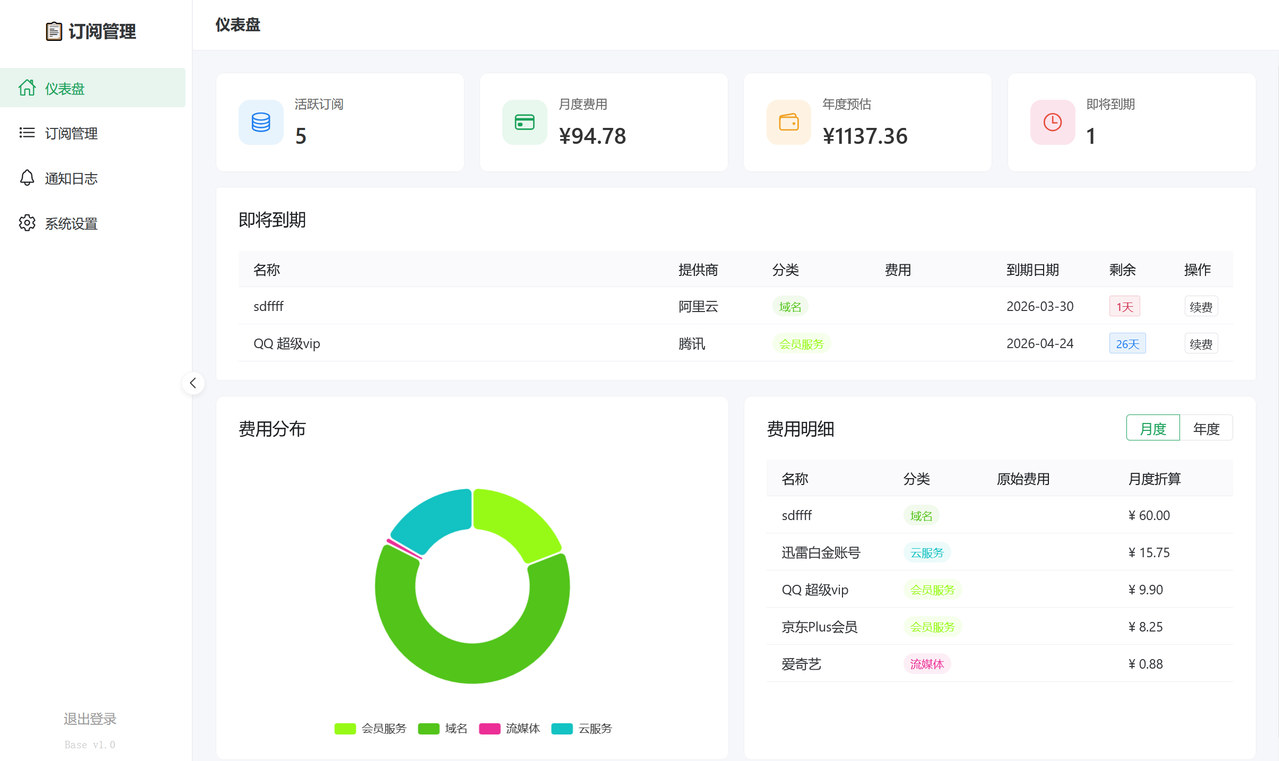Switch cost details to 月度 view
The height and width of the screenshot is (761, 1279).
tap(1153, 428)
